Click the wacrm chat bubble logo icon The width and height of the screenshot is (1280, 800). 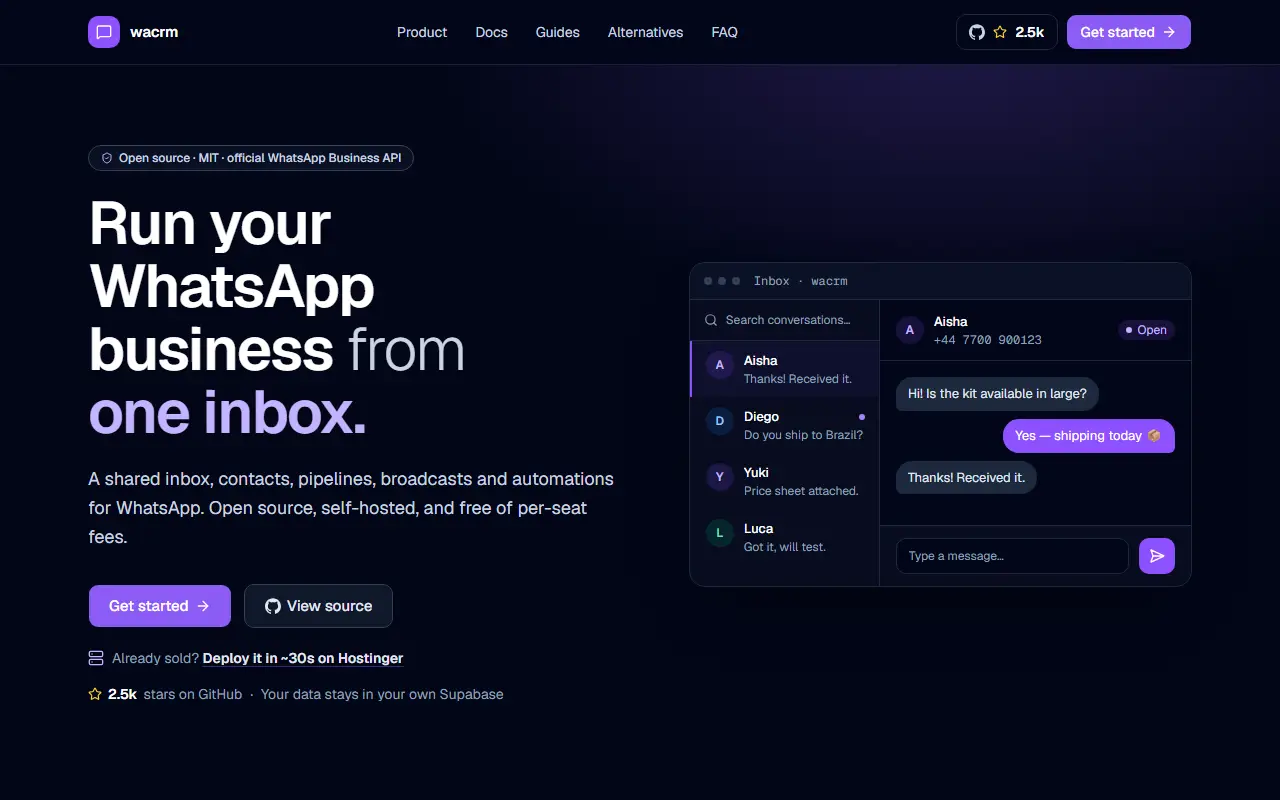pyautogui.click(x=104, y=32)
